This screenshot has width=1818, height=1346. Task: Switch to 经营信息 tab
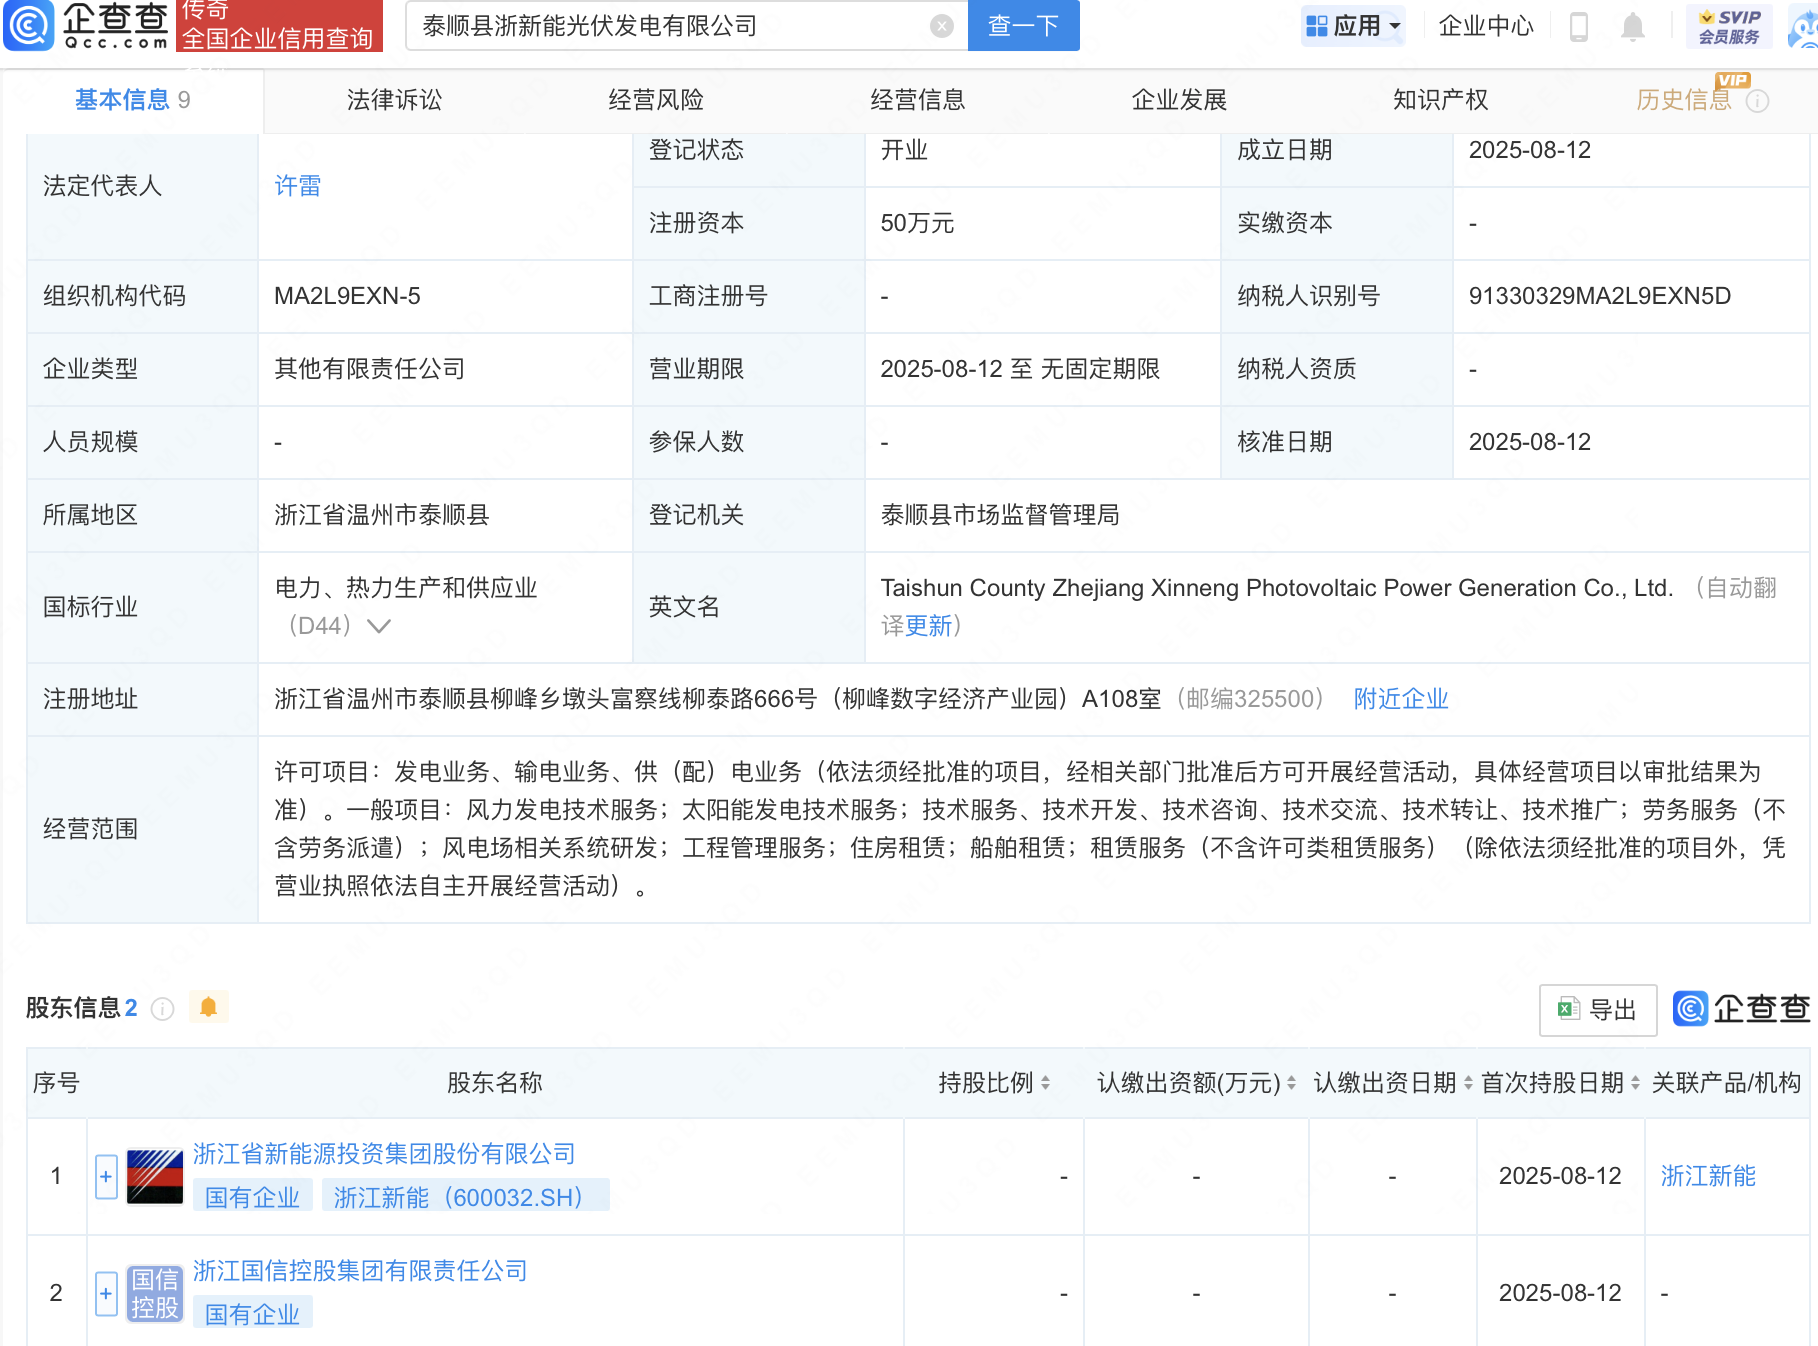click(917, 100)
